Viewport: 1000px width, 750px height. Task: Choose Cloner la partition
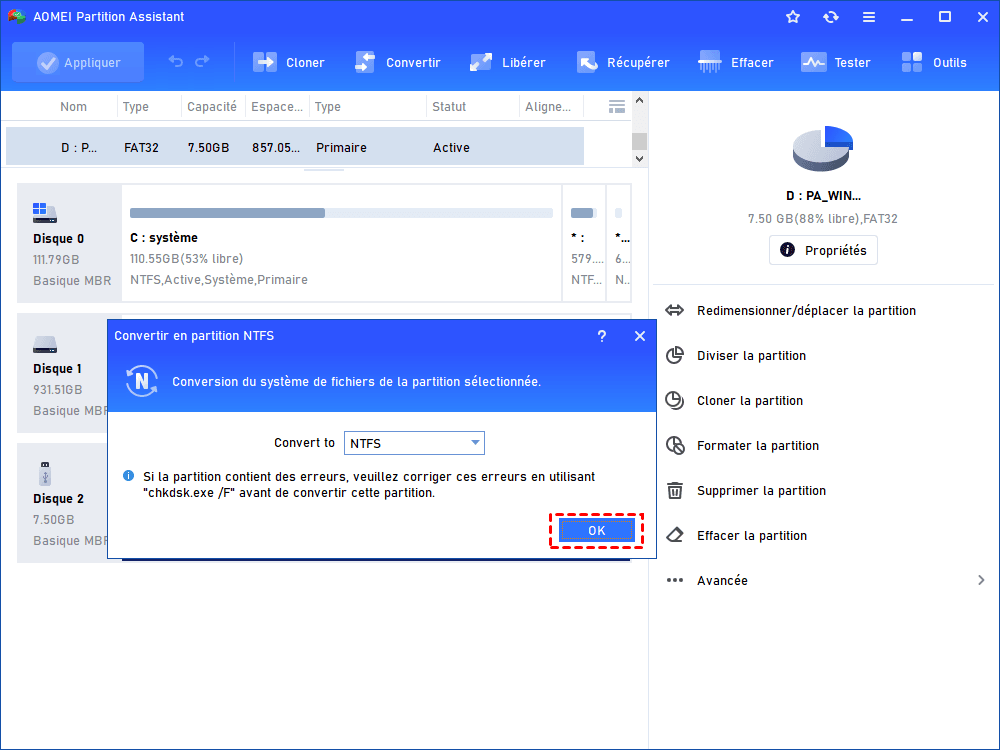[x=750, y=401]
